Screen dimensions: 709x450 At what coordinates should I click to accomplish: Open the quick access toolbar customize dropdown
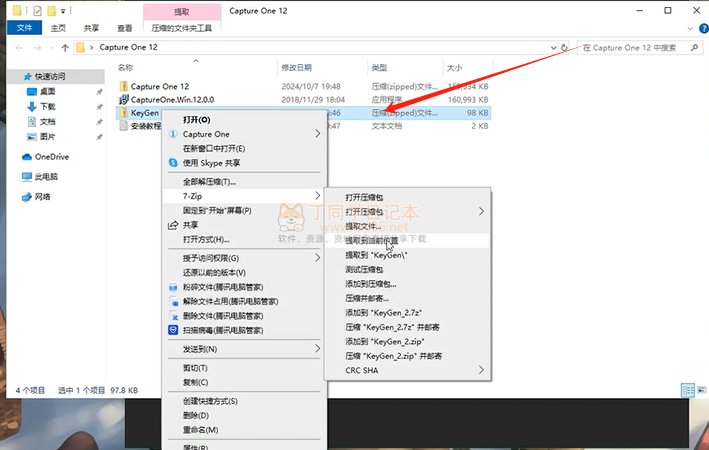(63, 10)
